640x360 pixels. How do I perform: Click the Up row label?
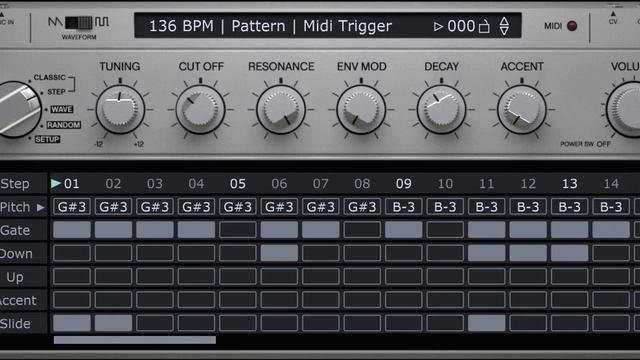(x=15, y=277)
